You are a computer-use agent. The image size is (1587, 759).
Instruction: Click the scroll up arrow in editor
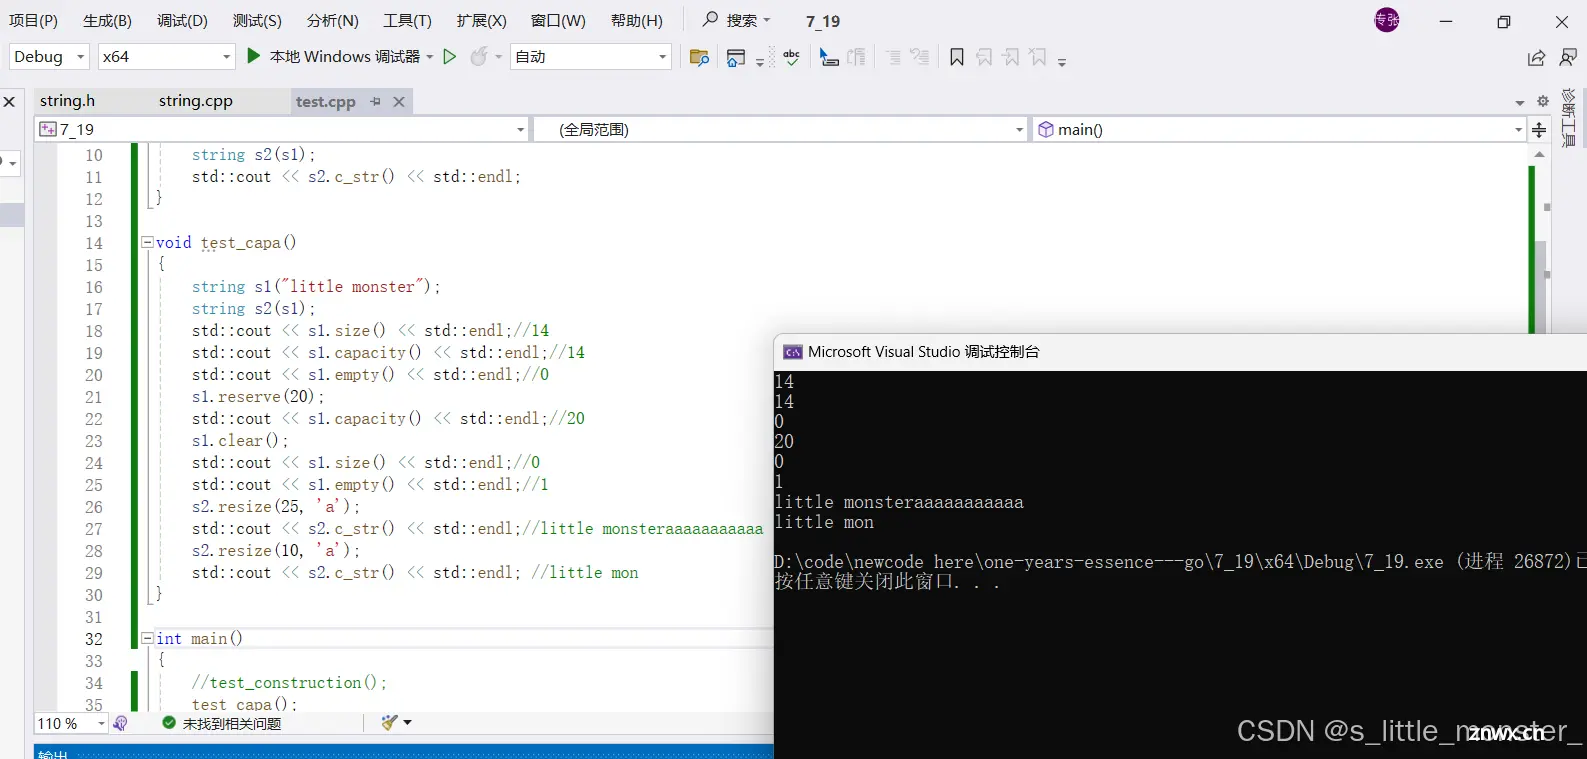[1540, 154]
